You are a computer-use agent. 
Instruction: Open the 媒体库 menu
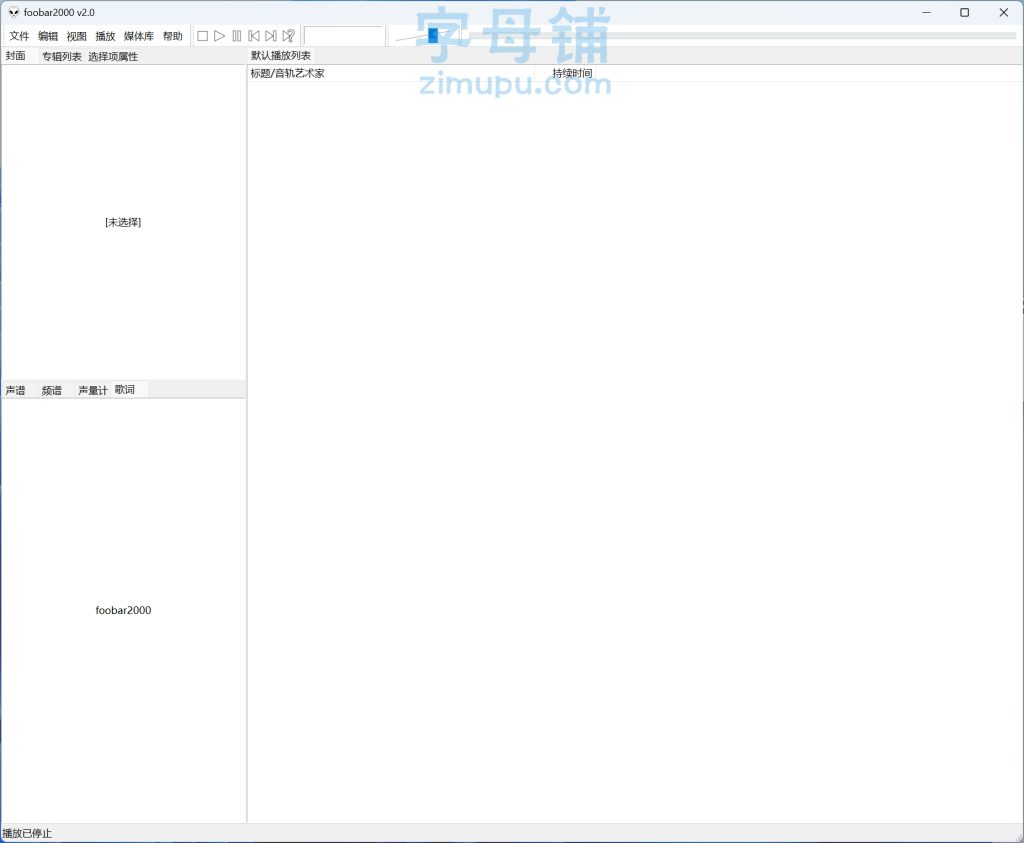click(x=139, y=36)
